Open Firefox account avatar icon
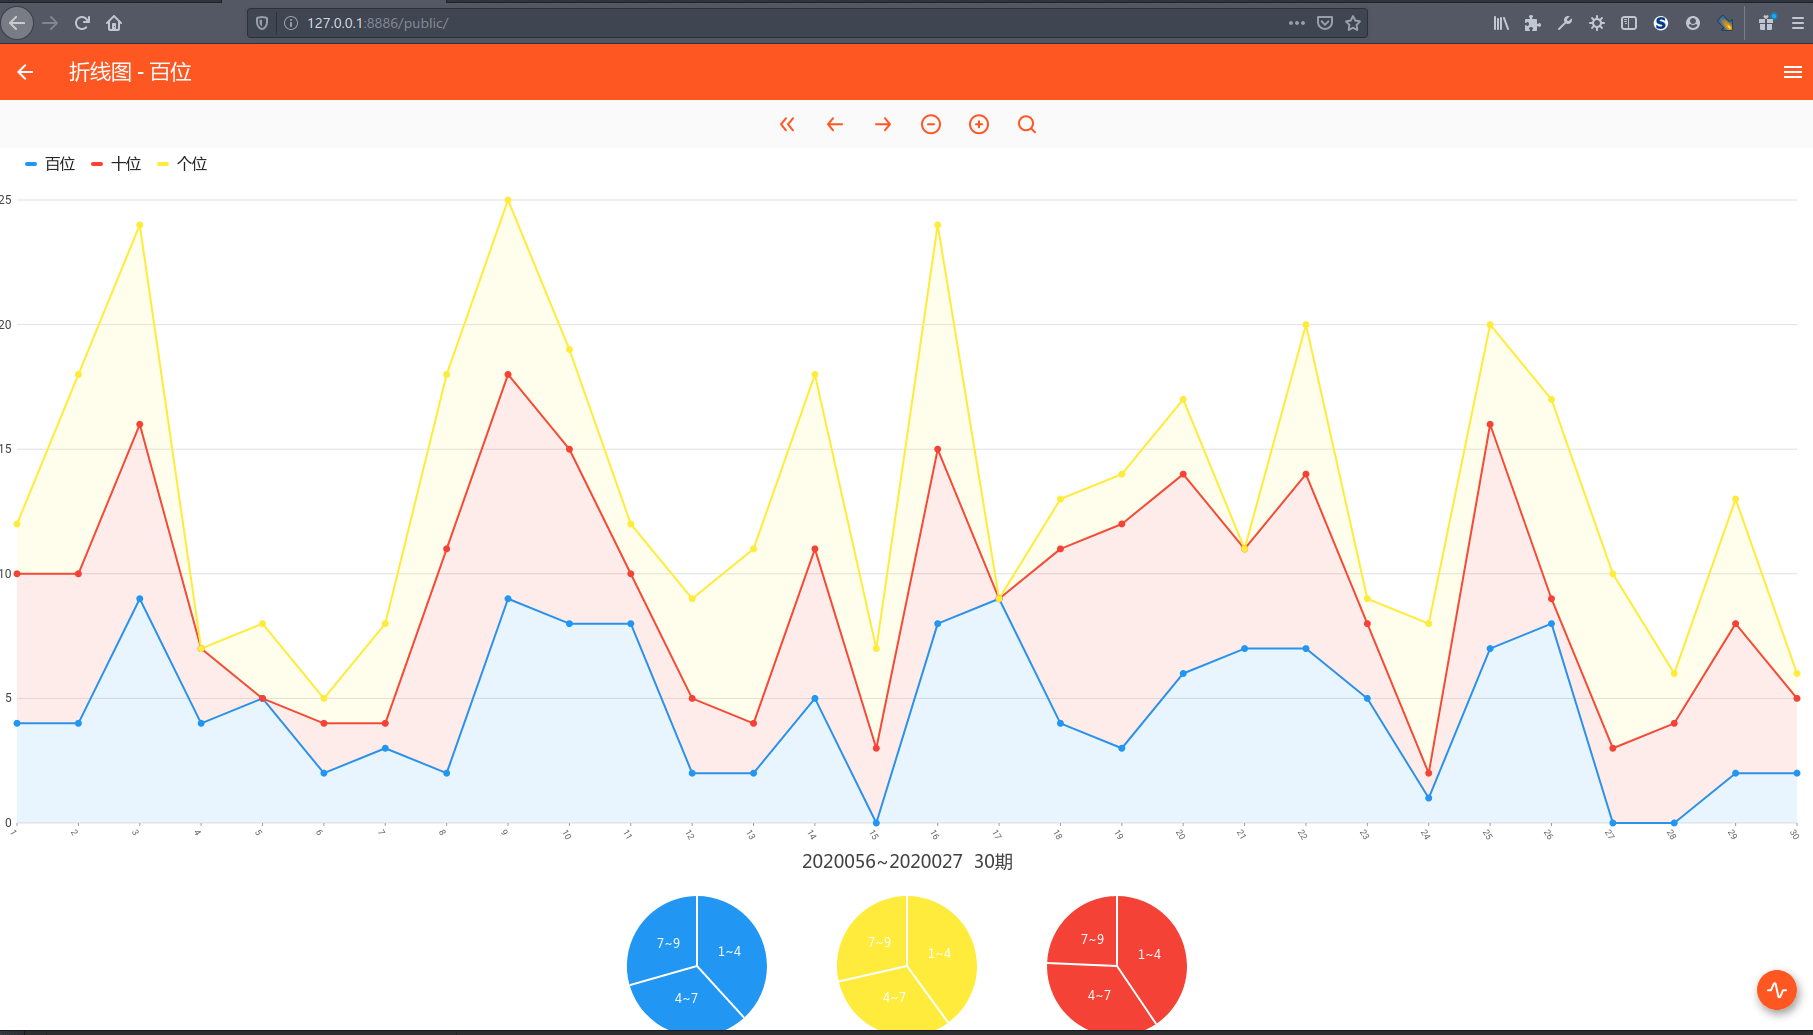 click(1693, 23)
